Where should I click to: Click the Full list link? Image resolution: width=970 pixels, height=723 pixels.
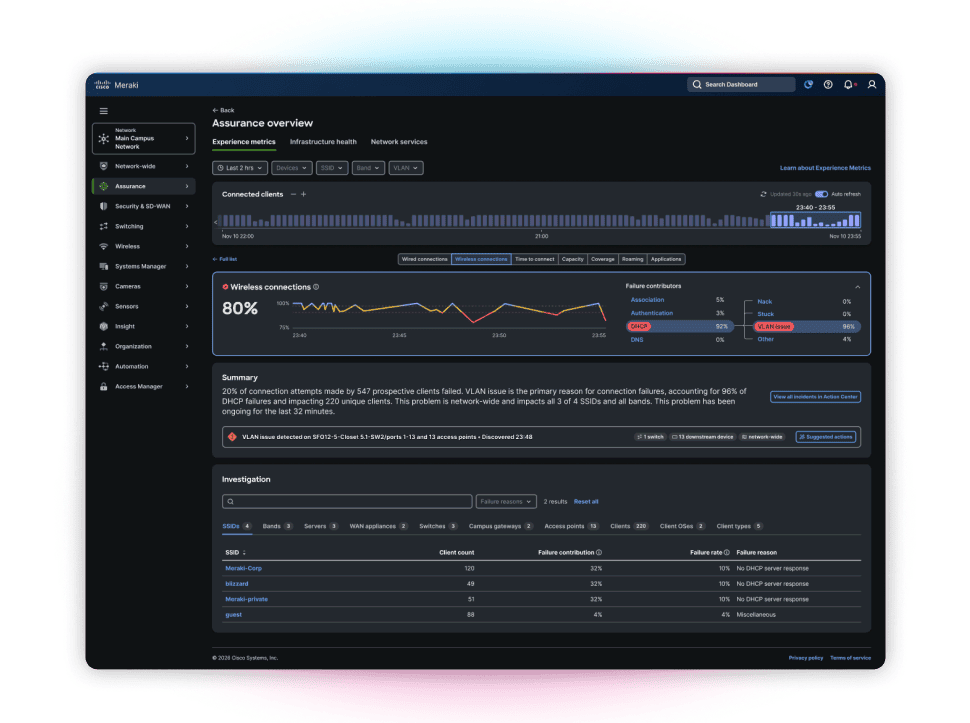[x=225, y=259]
